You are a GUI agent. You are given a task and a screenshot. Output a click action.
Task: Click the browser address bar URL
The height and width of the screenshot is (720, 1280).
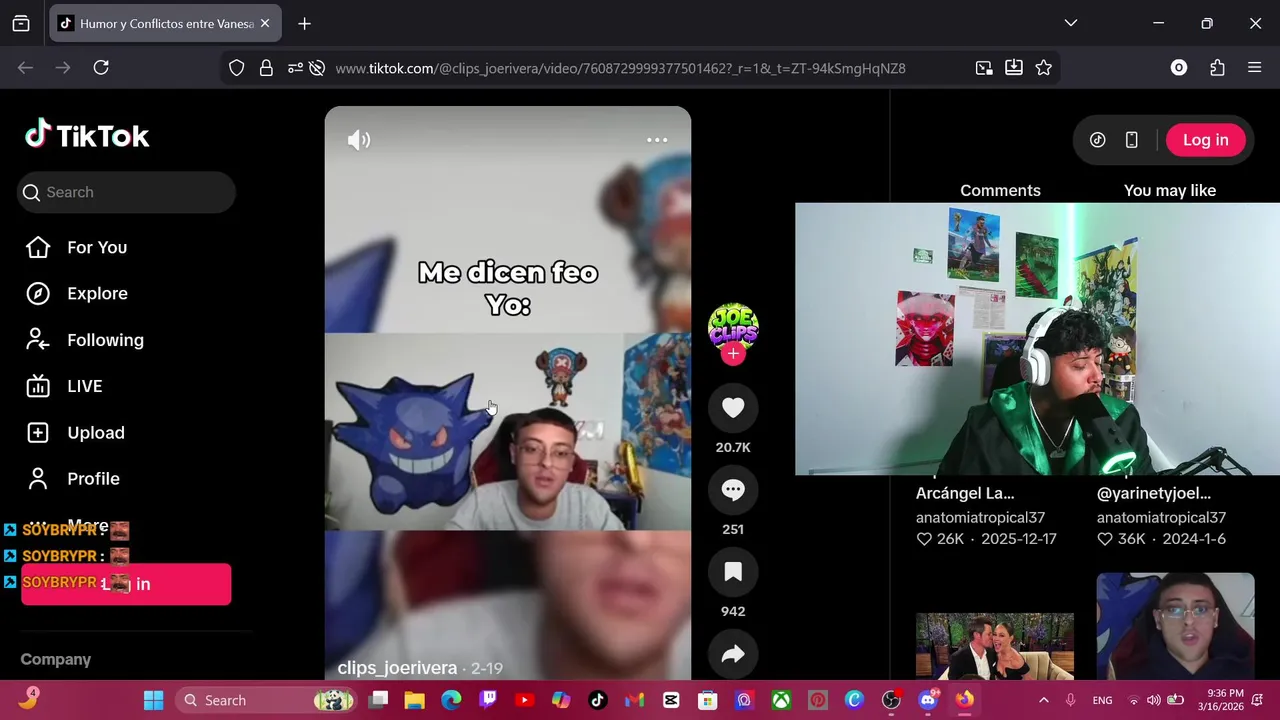(620, 68)
